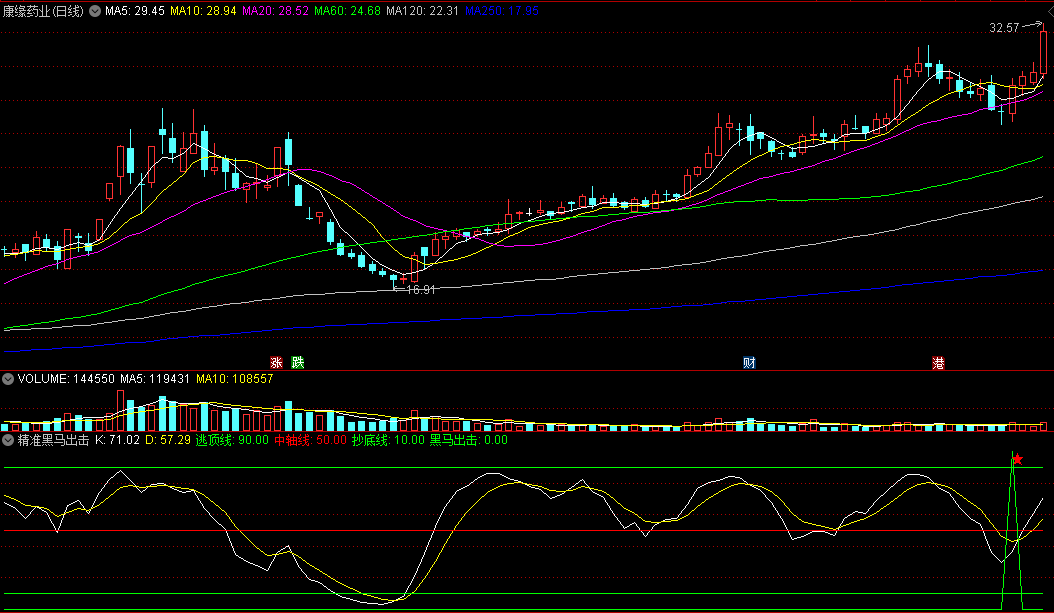Click the 黑马出击: 0.00 label
The height and width of the screenshot is (613, 1054).
(x=469, y=440)
